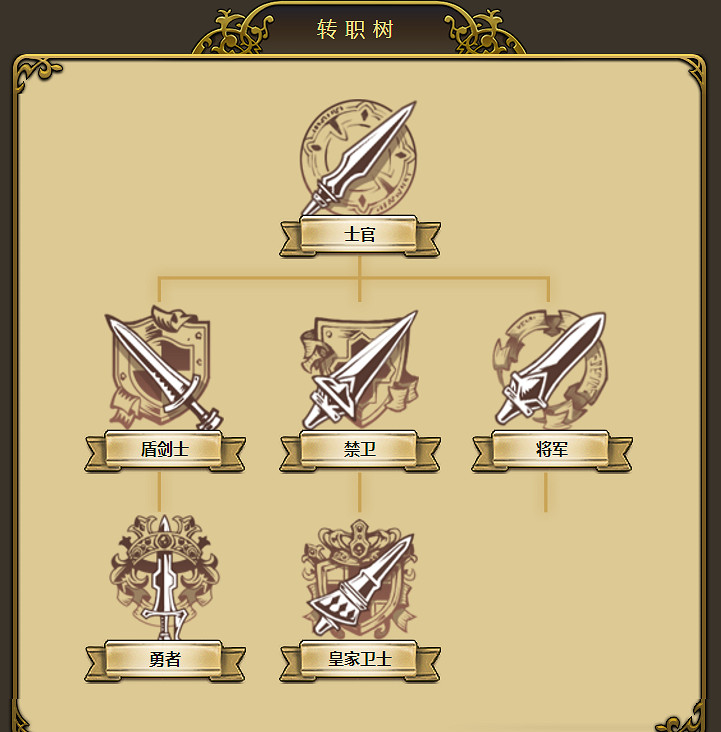Choose the 禁卫 class emblem icon
Viewport: 721px width, 732px height.
tap(359, 369)
